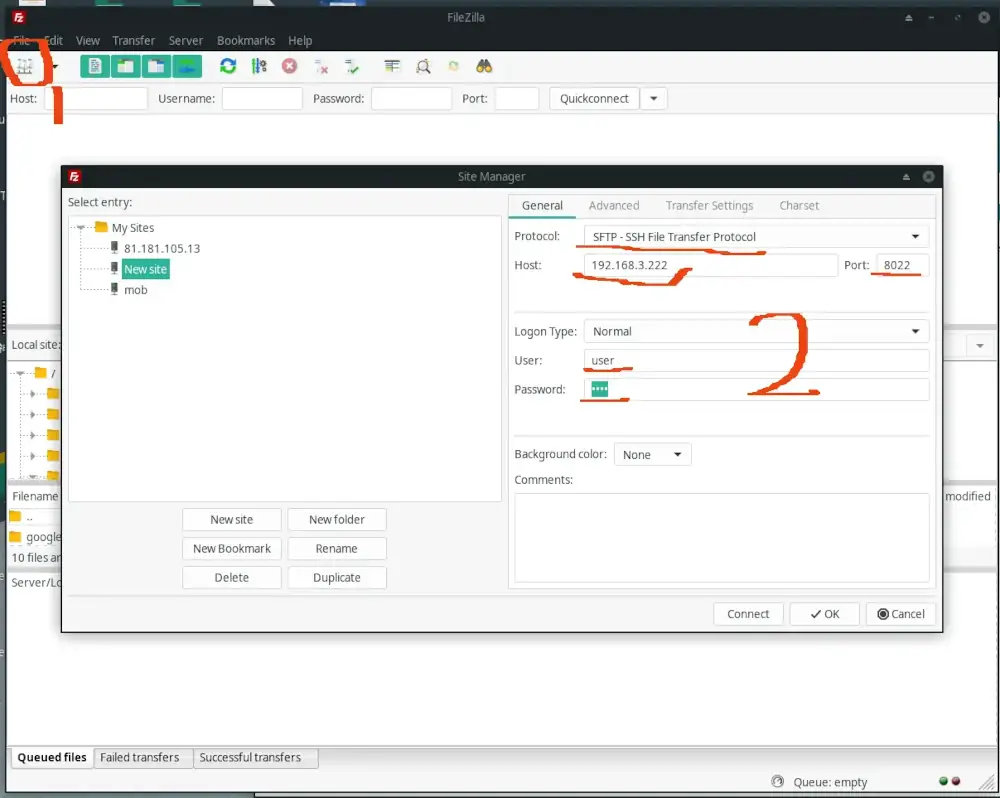Click the Duplicate button
The width and height of the screenshot is (1000, 798).
tap(337, 578)
